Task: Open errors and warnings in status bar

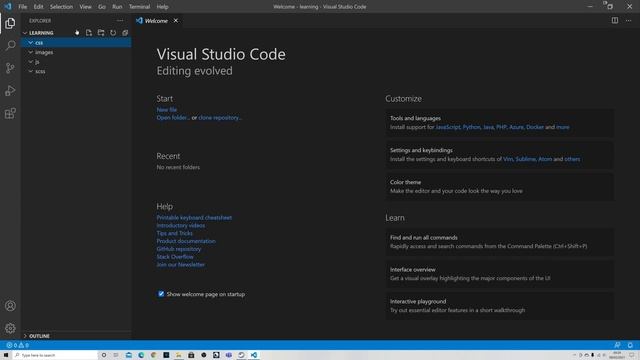Action: point(18,345)
